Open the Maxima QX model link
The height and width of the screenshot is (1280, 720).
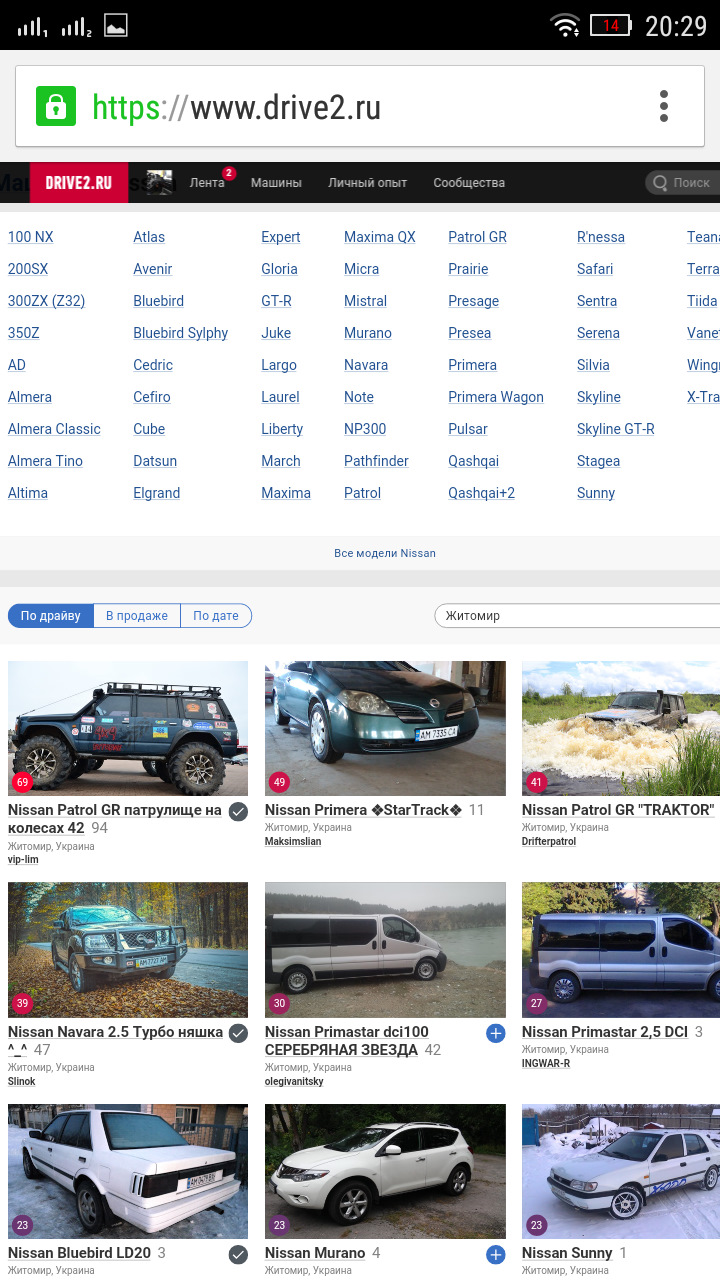[380, 237]
